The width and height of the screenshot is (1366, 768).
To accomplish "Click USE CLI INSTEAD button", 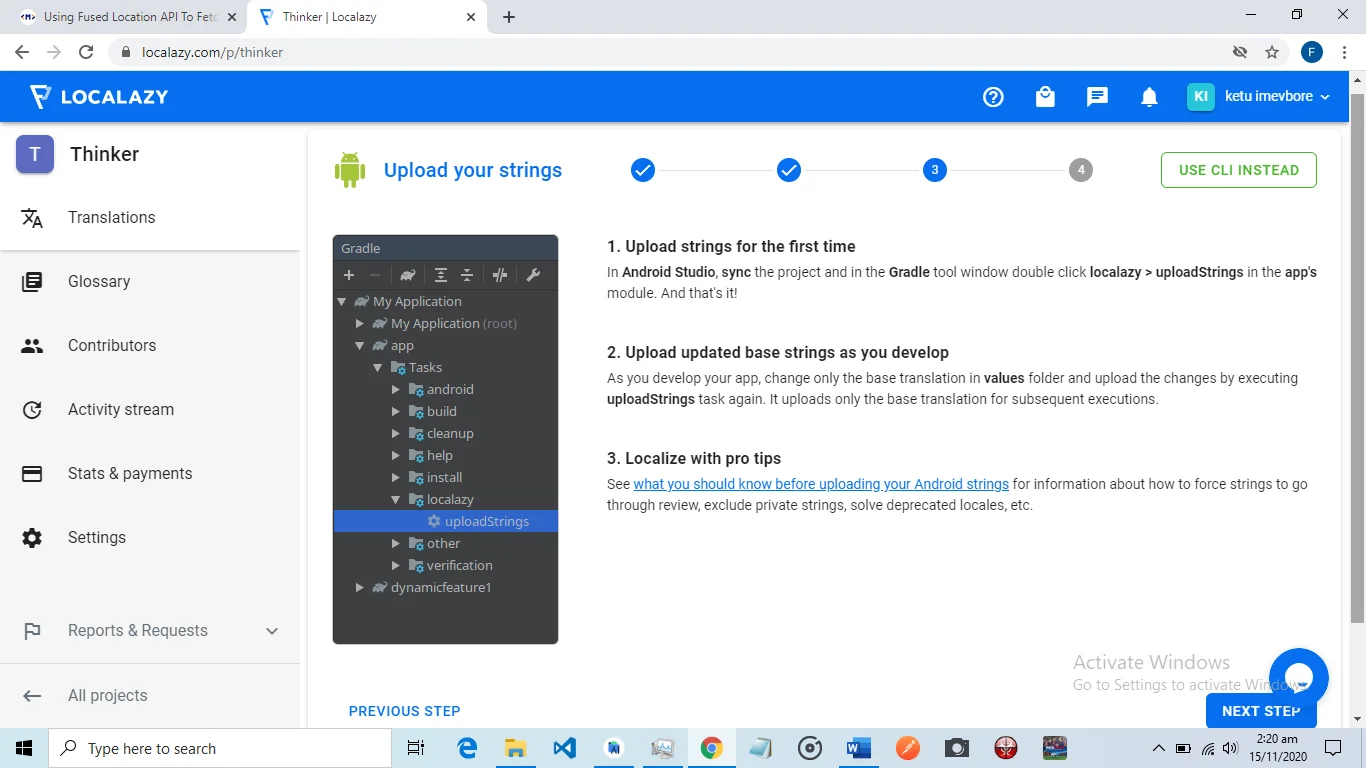I will click(x=1239, y=170).
